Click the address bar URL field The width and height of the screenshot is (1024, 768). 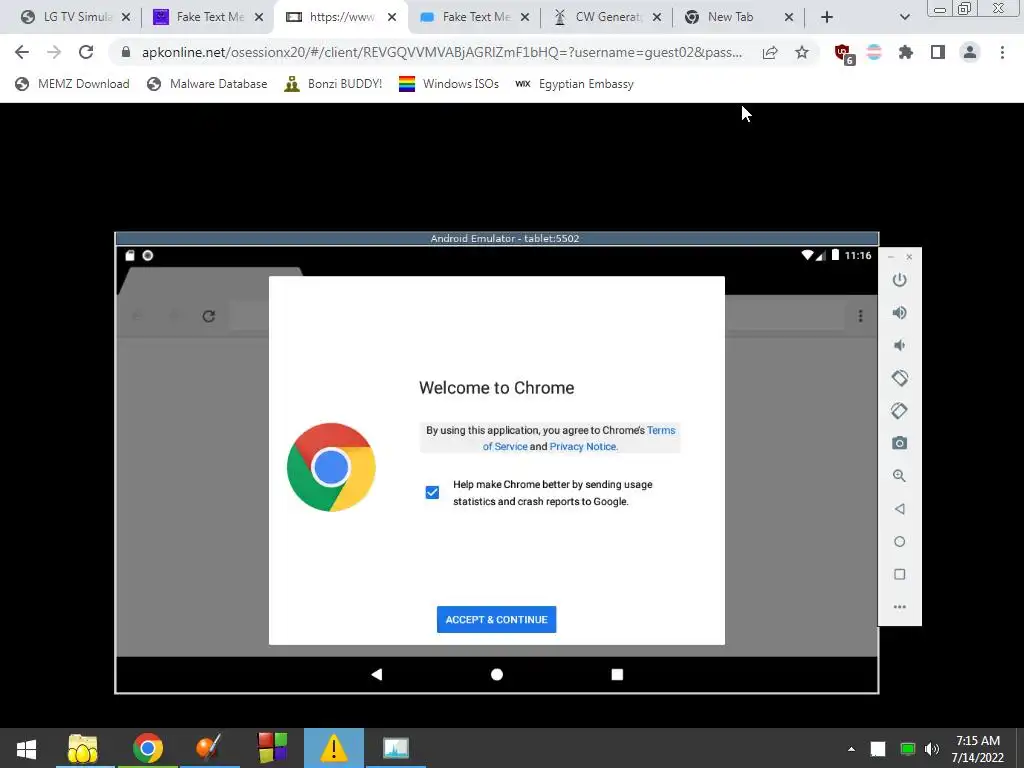(x=441, y=52)
